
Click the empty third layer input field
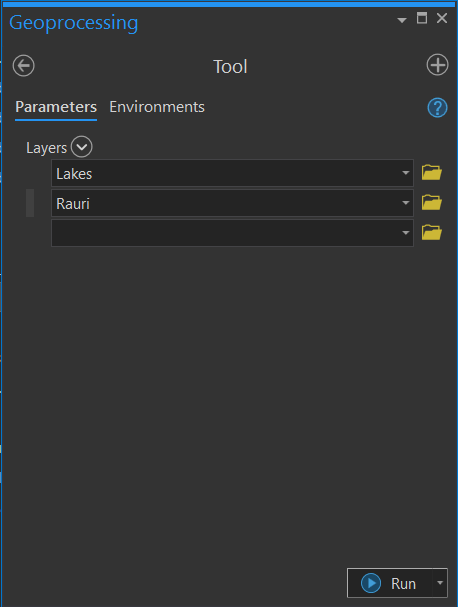tap(232, 233)
